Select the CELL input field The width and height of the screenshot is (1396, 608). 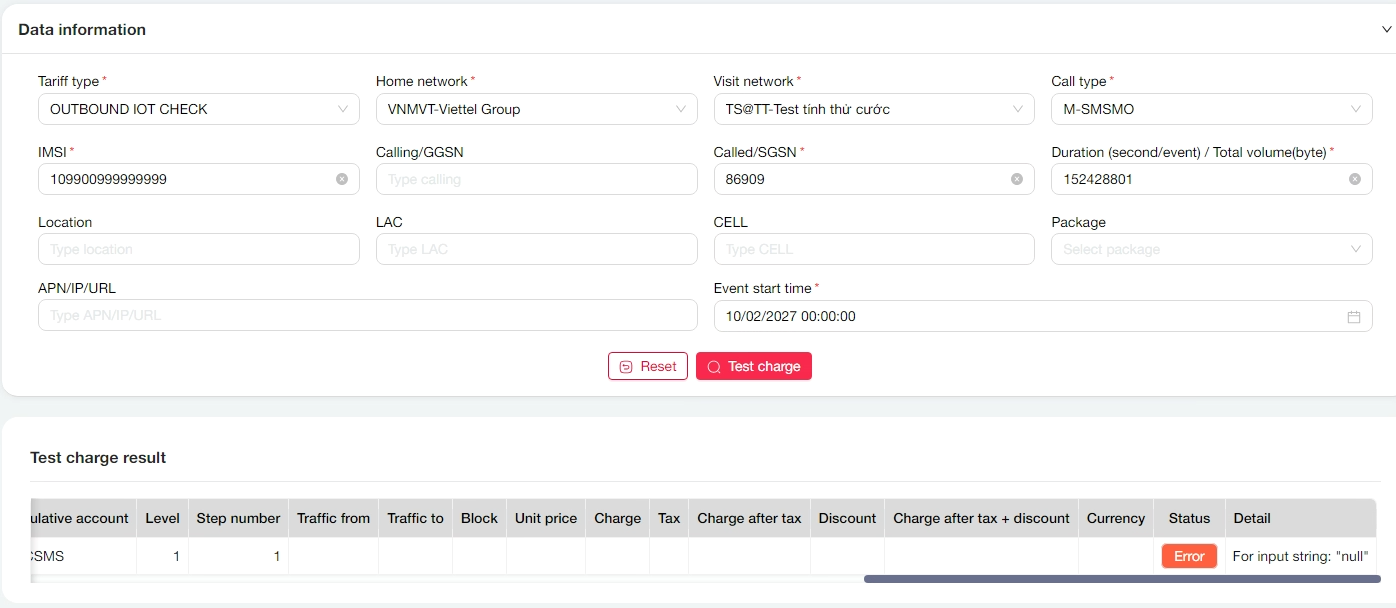pyautogui.click(x=873, y=249)
